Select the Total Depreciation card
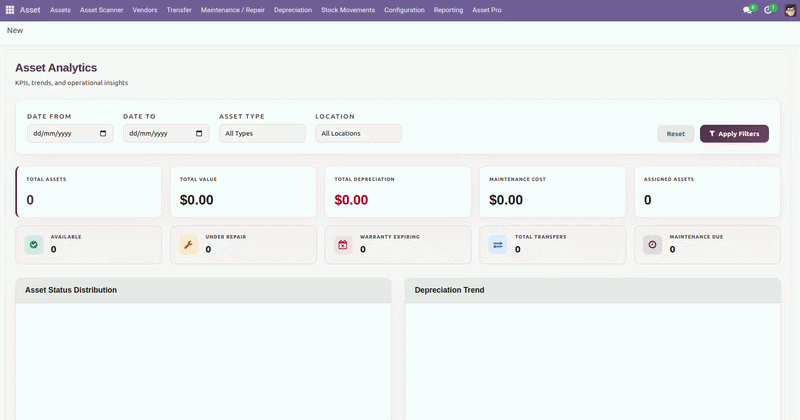Viewport: 800px width, 420px height. (x=398, y=191)
